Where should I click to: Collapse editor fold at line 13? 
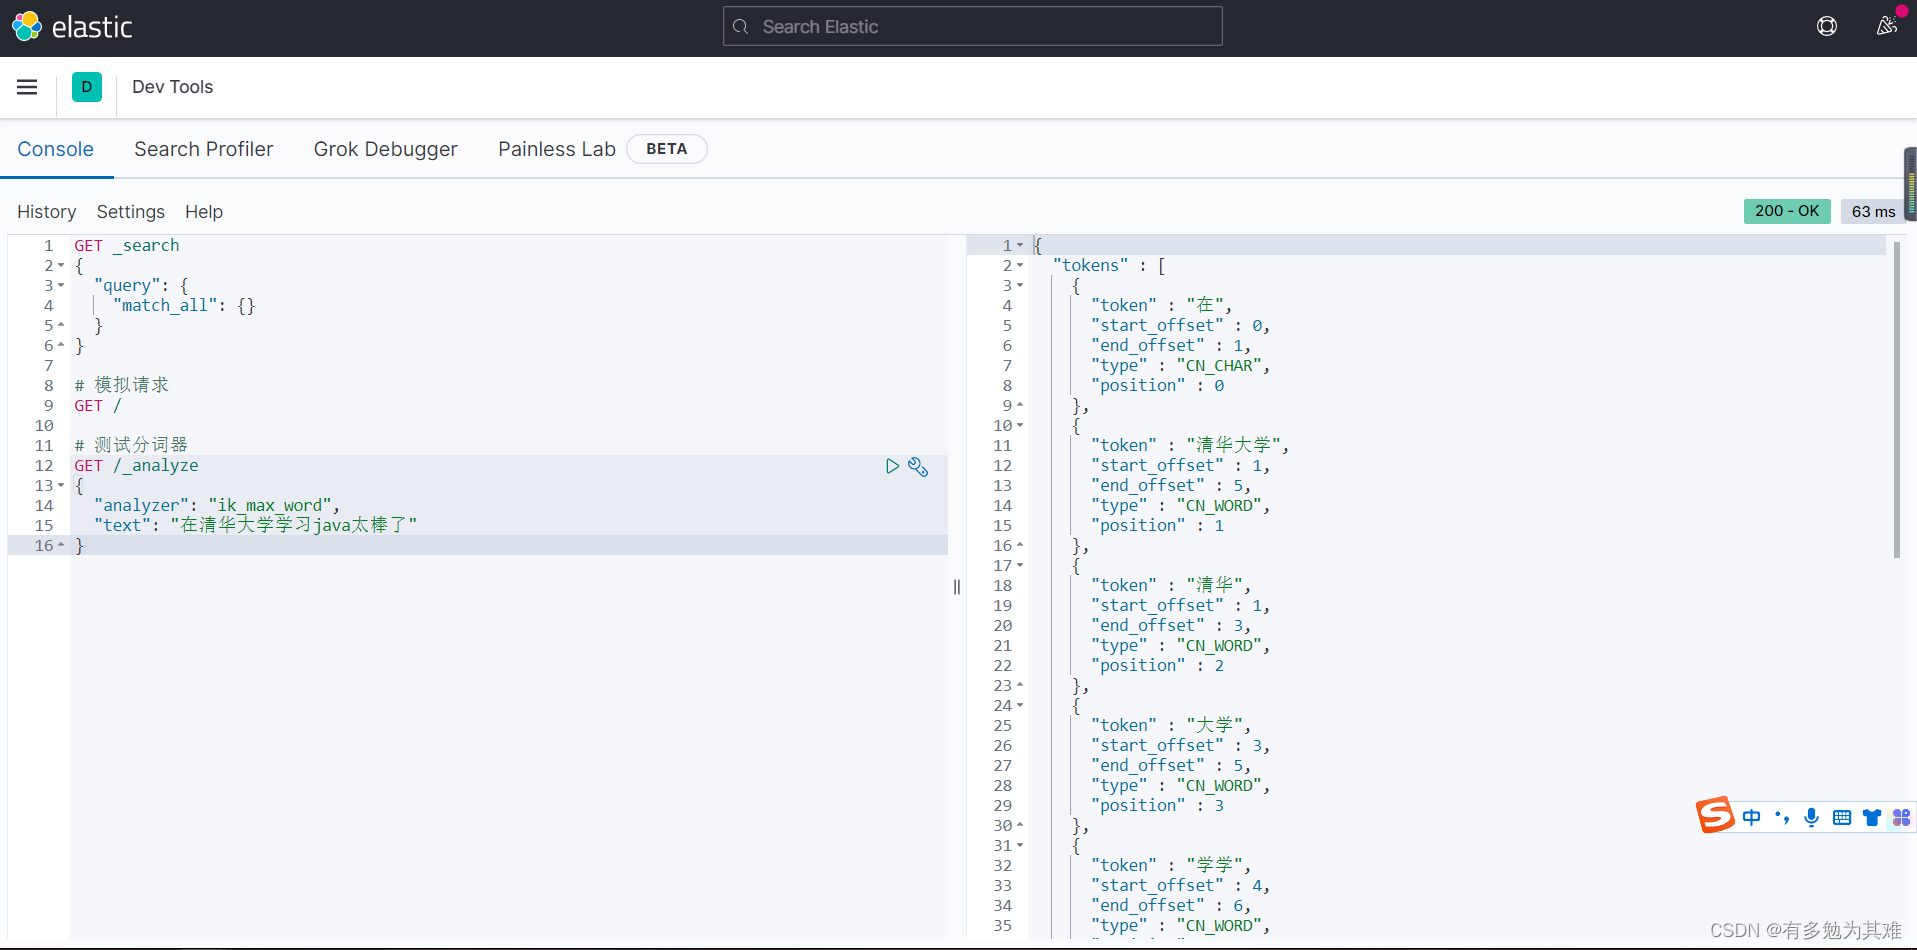(61, 486)
